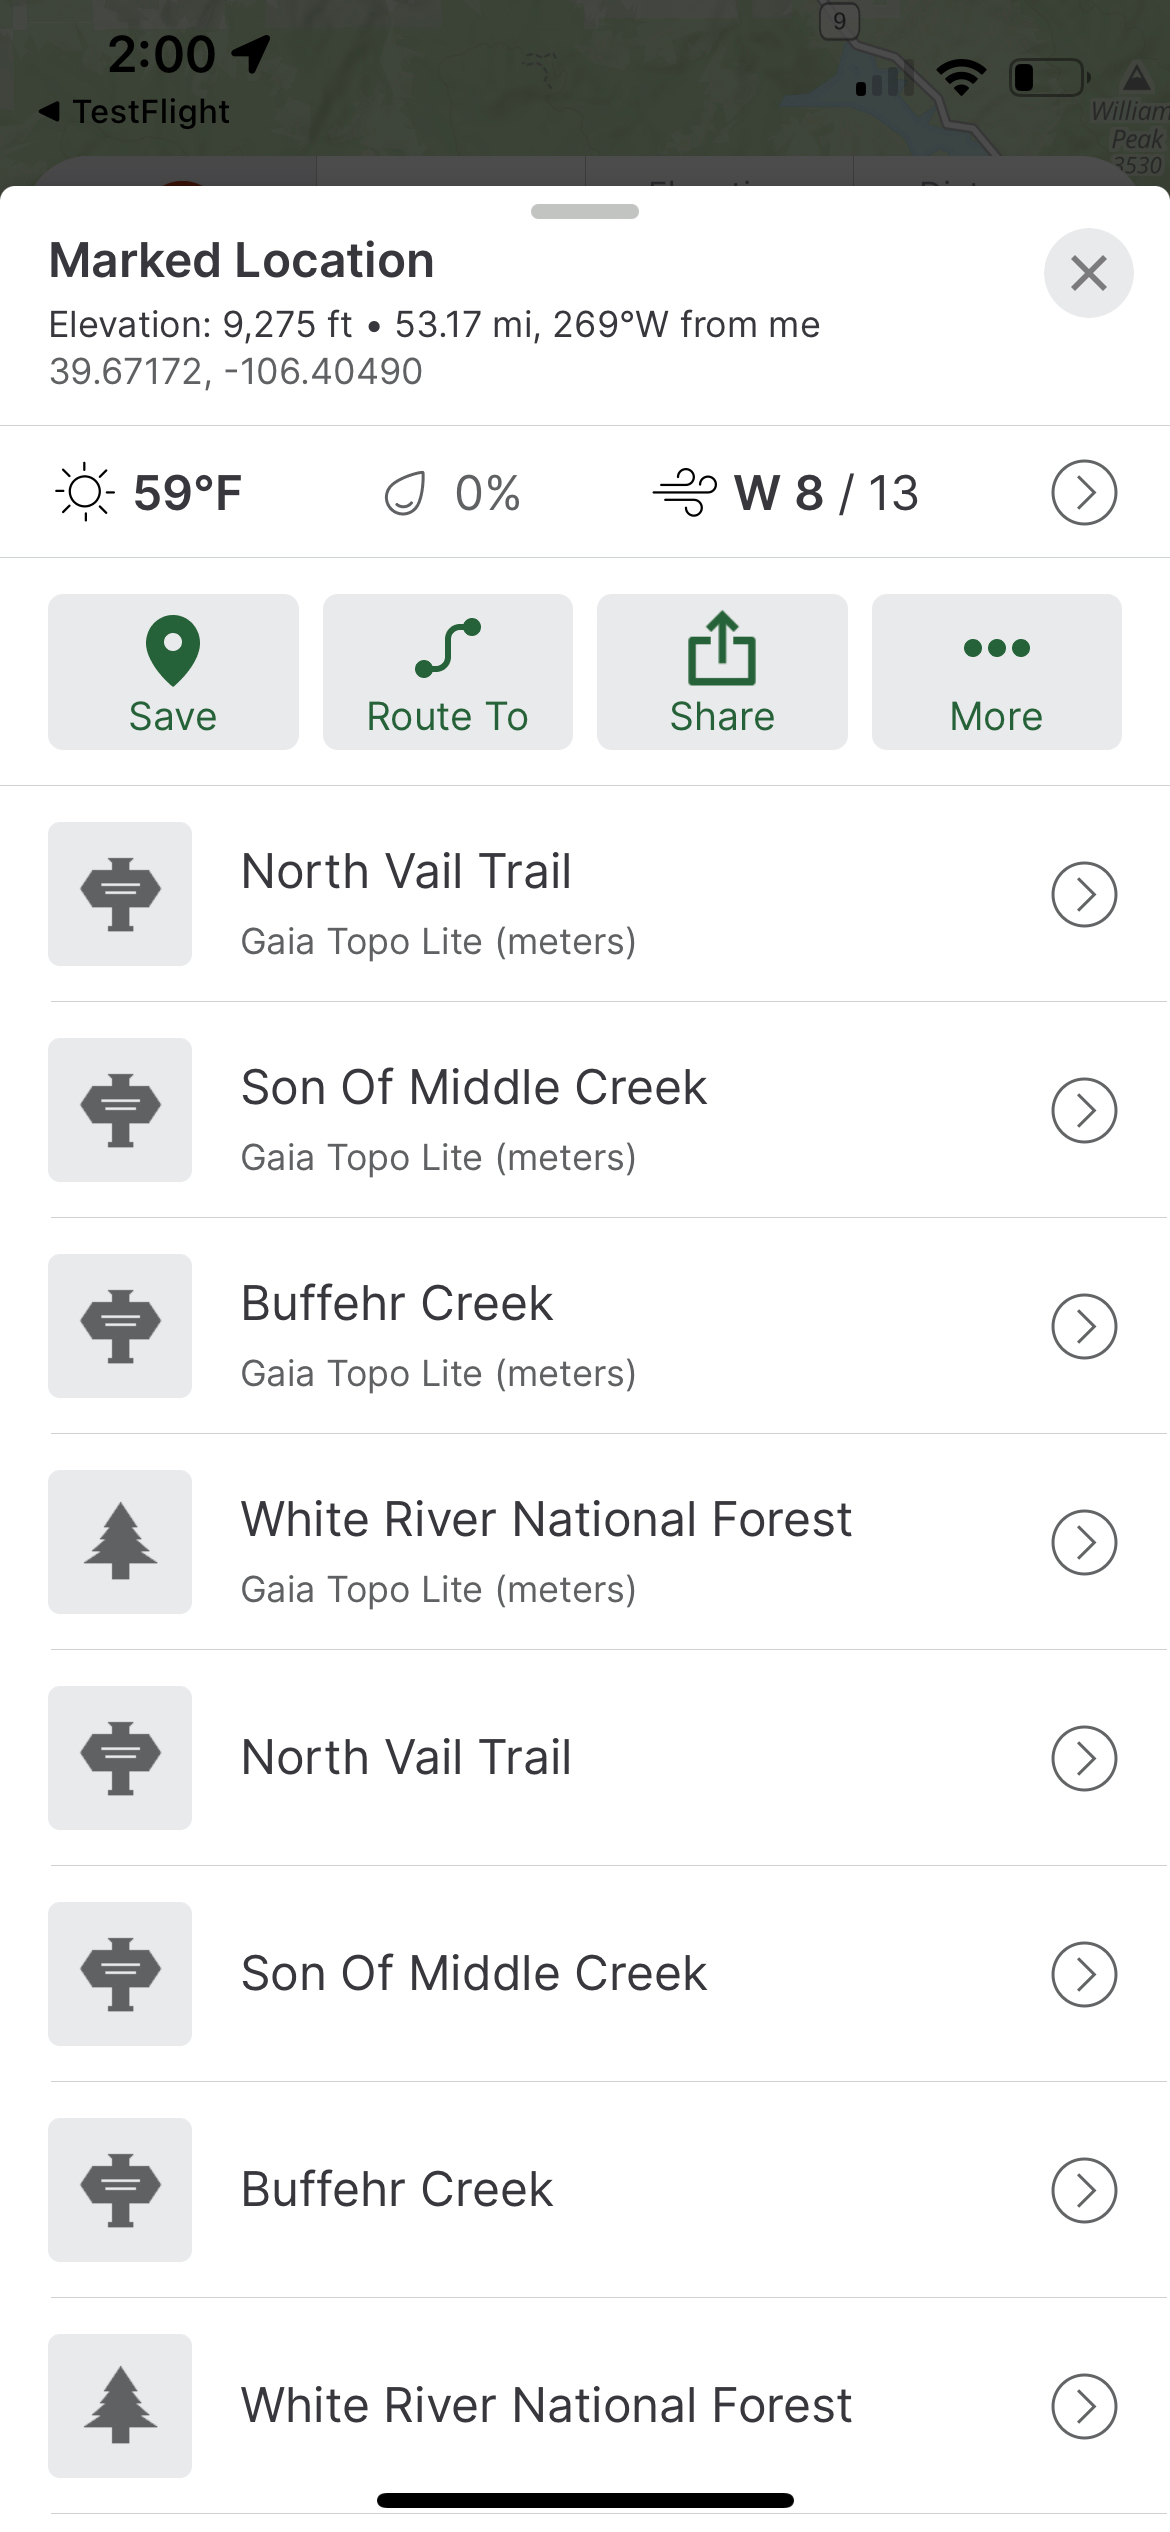Open the More options ellipsis
The image size is (1170, 2532).
(x=996, y=649)
